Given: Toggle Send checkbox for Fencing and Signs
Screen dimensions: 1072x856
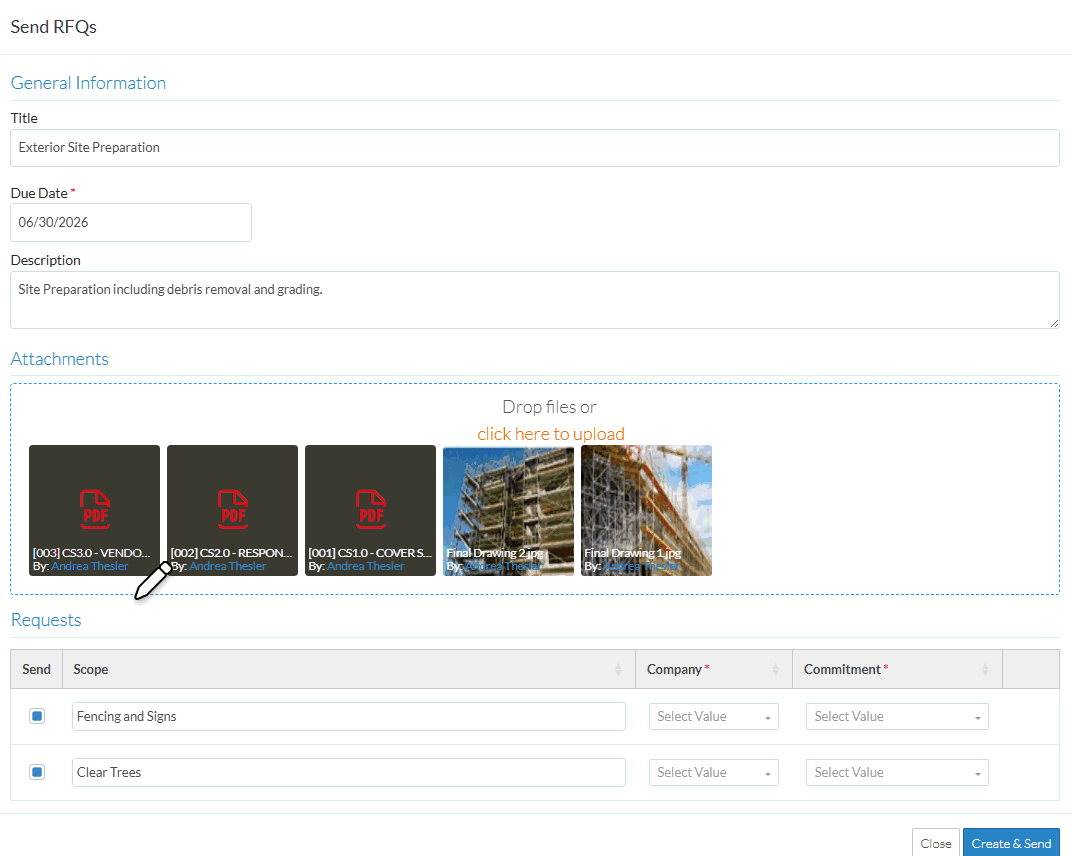Looking at the screenshot, I should click(x=37, y=716).
